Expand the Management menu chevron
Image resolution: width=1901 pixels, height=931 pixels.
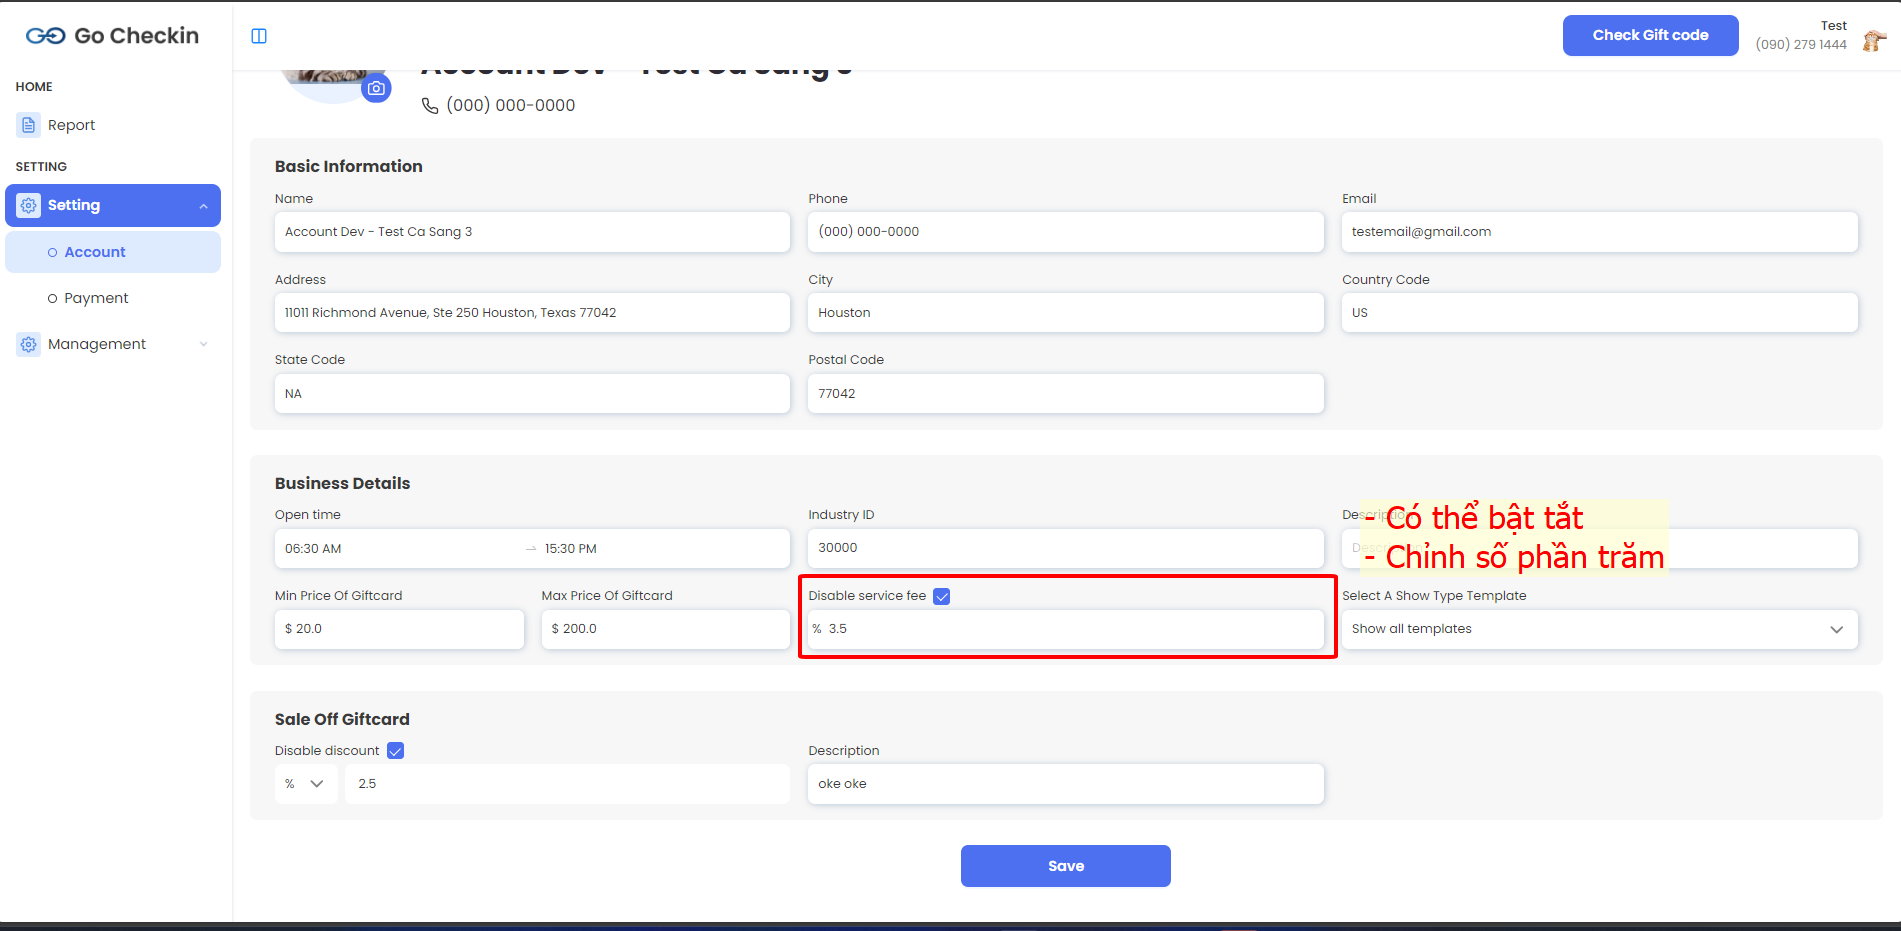[204, 344]
